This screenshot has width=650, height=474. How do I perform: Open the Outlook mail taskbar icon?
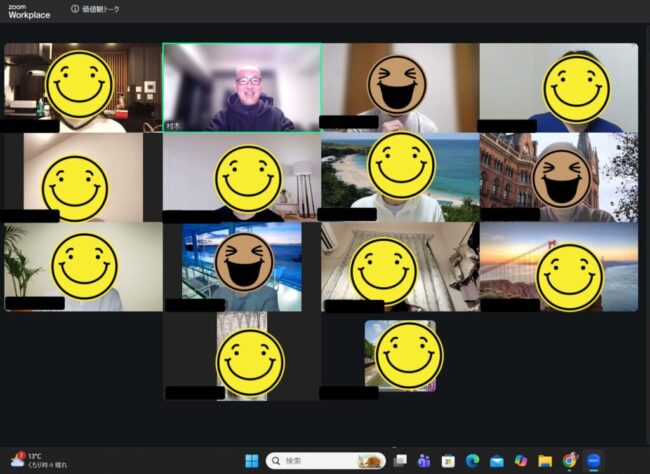[x=496, y=460]
